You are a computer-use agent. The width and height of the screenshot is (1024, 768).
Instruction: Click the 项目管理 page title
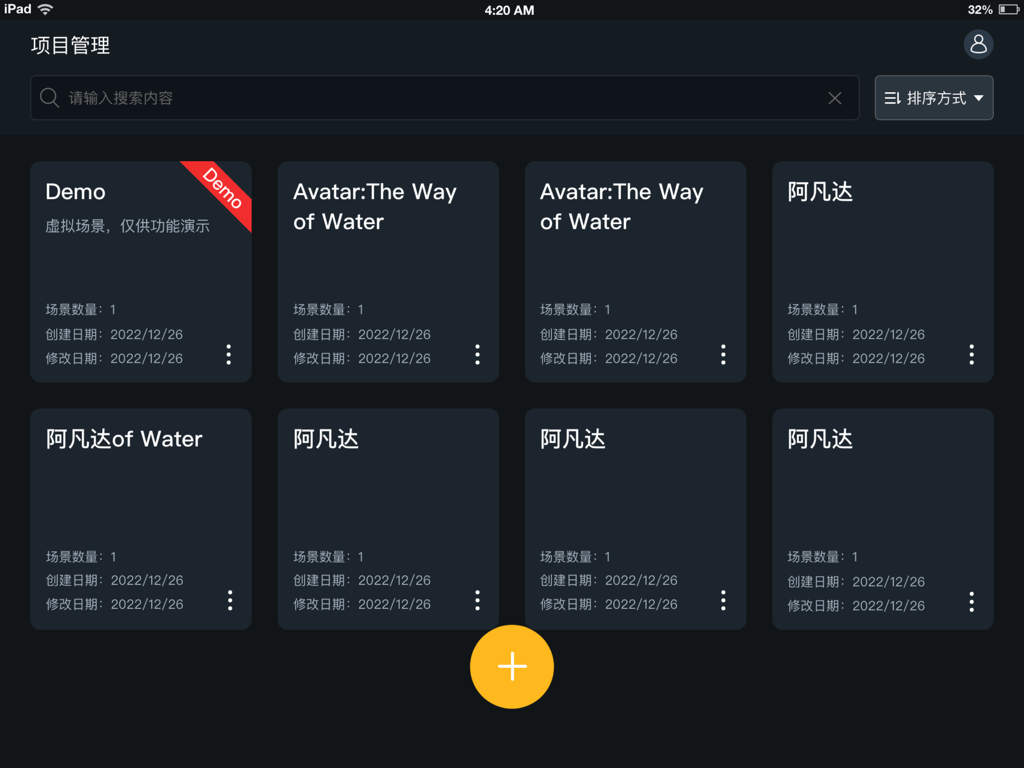pyautogui.click(x=70, y=45)
